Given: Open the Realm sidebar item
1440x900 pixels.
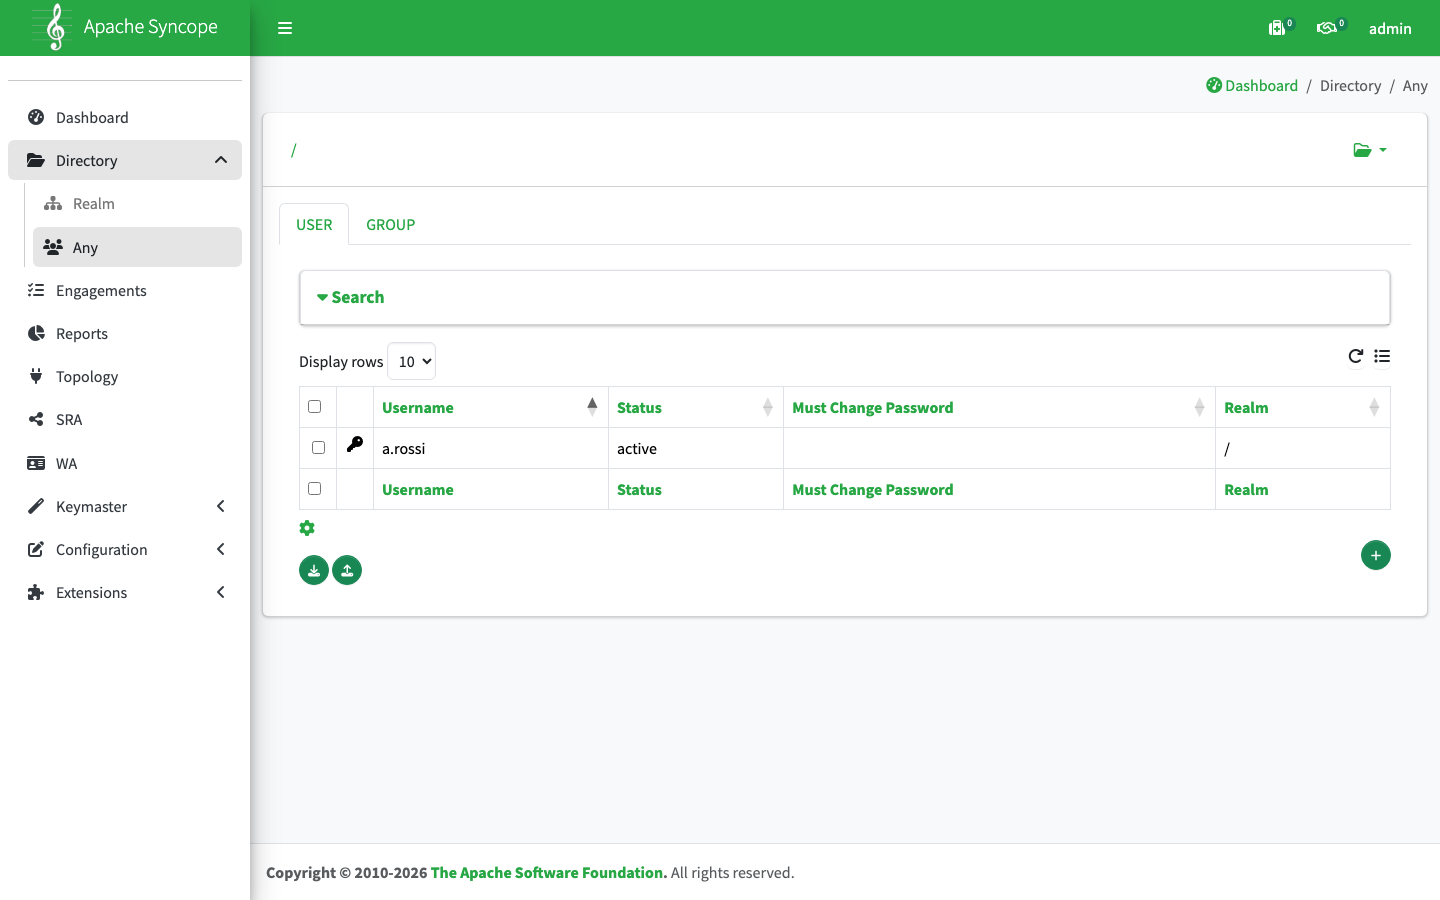Looking at the screenshot, I should (138, 203).
